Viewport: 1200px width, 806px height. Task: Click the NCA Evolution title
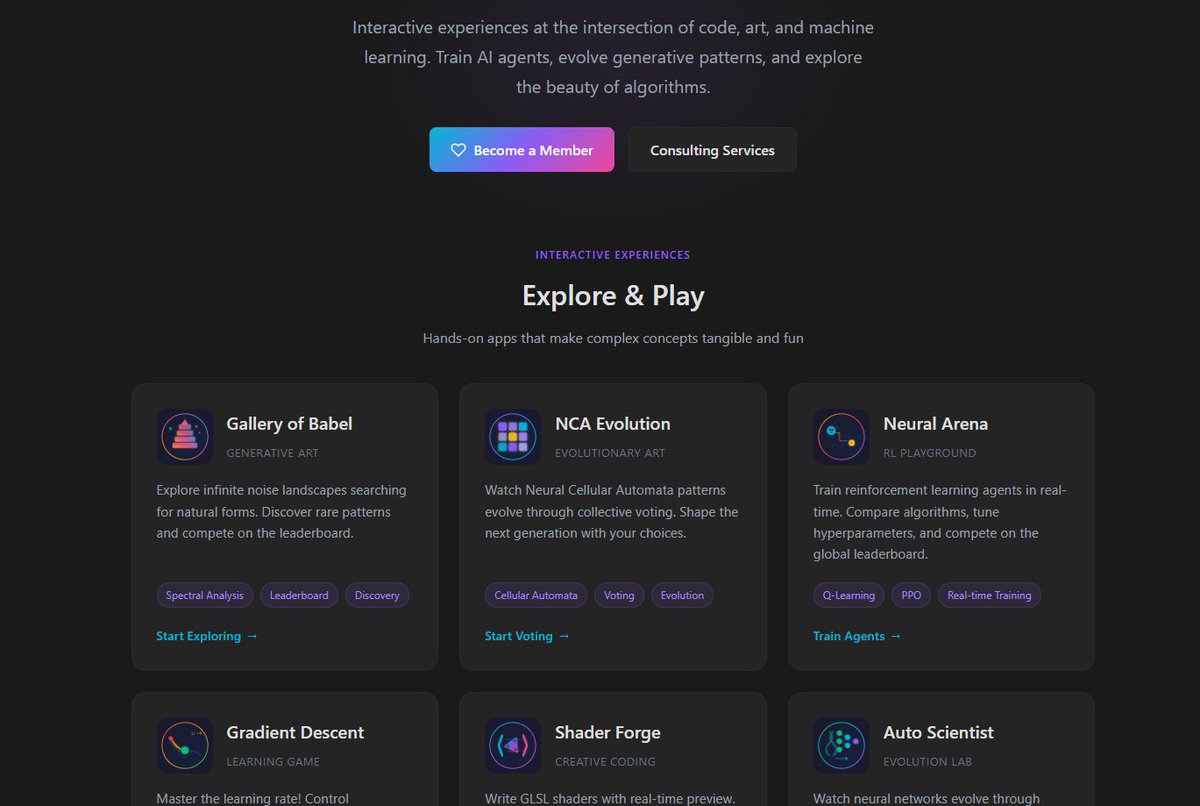point(613,424)
